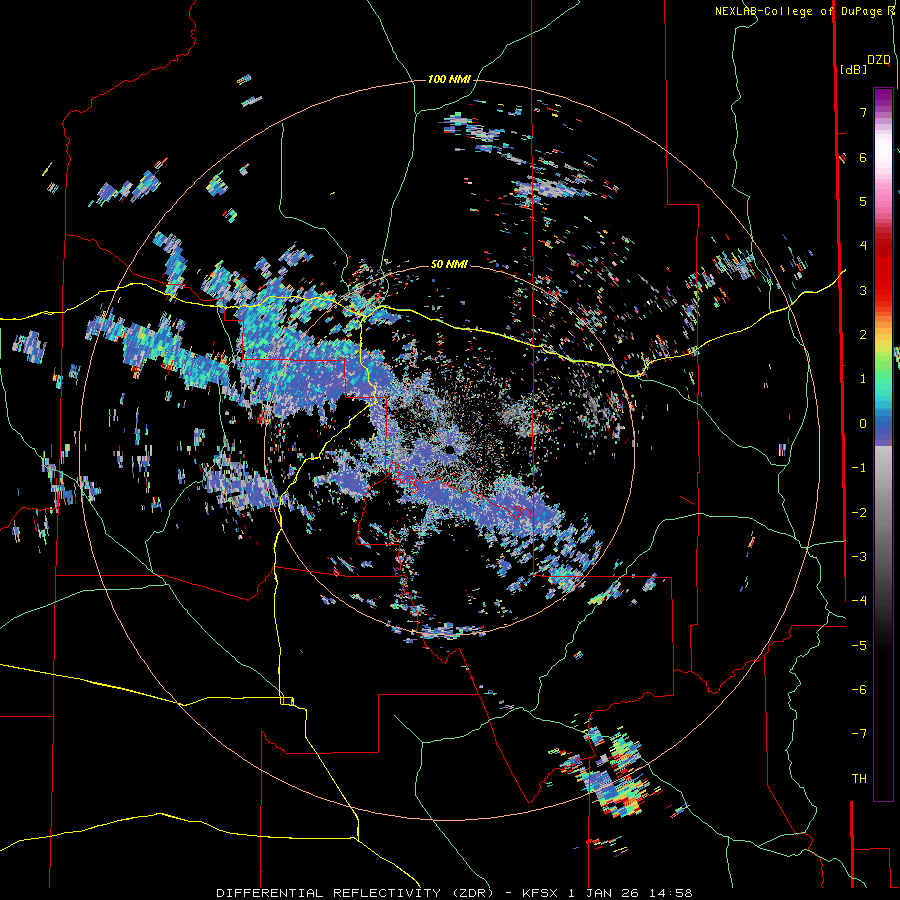Screen dimensions: 900x900
Task: Click the -5 value on the color scale
Action: pos(859,646)
